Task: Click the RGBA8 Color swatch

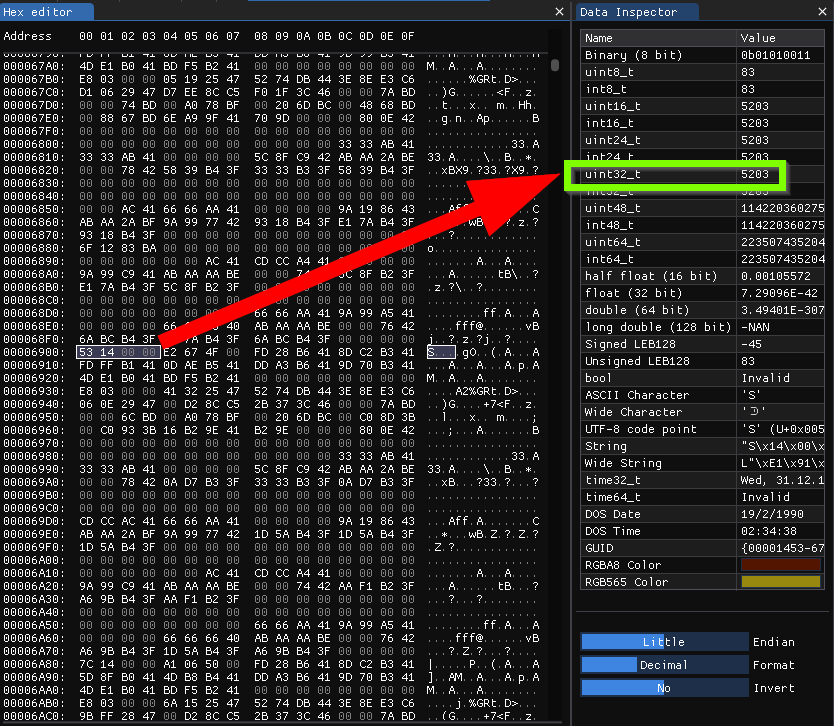Action: click(x=780, y=565)
